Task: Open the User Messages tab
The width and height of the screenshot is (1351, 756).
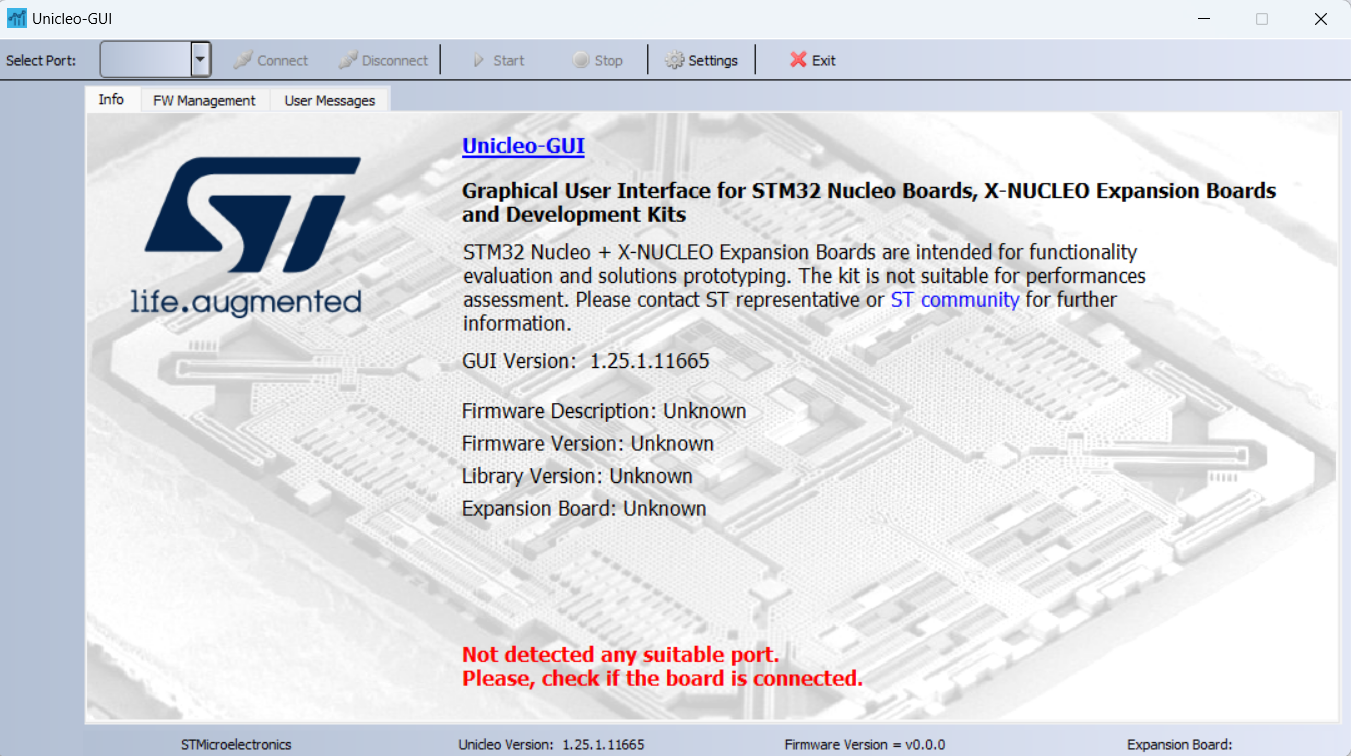Action: 329,99
